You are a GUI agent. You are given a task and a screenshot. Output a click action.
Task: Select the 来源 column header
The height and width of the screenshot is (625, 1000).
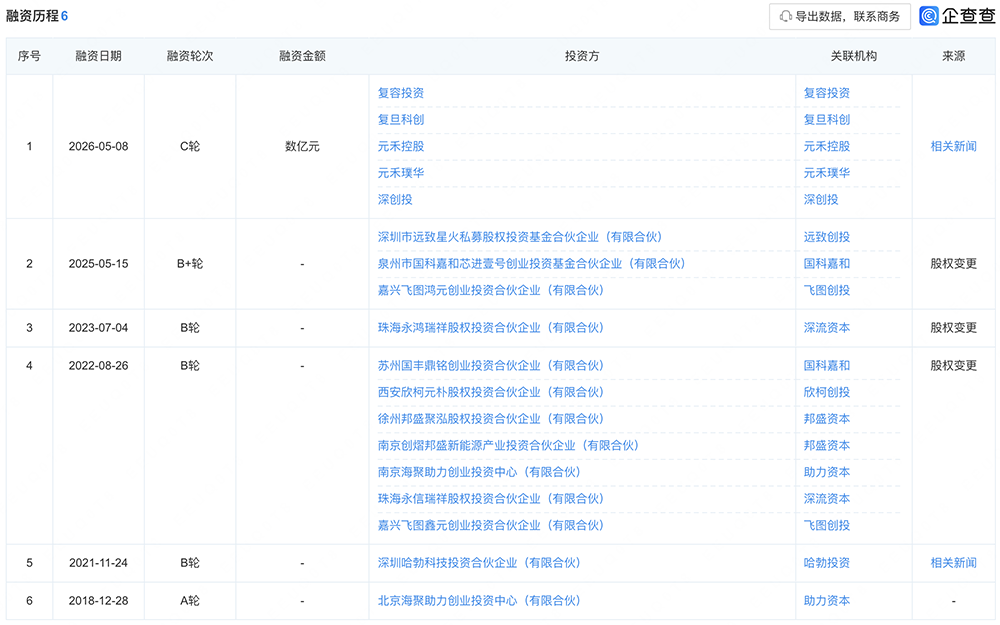click(953, 56)
